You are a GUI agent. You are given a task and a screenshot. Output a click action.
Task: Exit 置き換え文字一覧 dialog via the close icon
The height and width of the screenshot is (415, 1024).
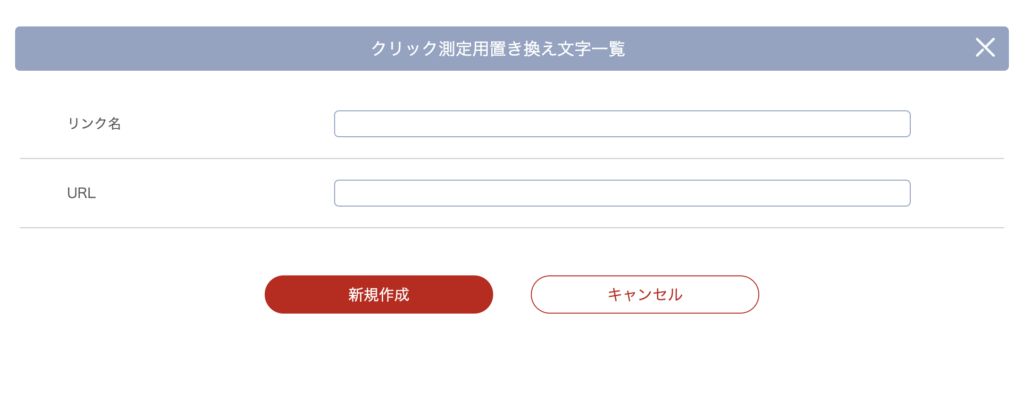pos(985,48)
